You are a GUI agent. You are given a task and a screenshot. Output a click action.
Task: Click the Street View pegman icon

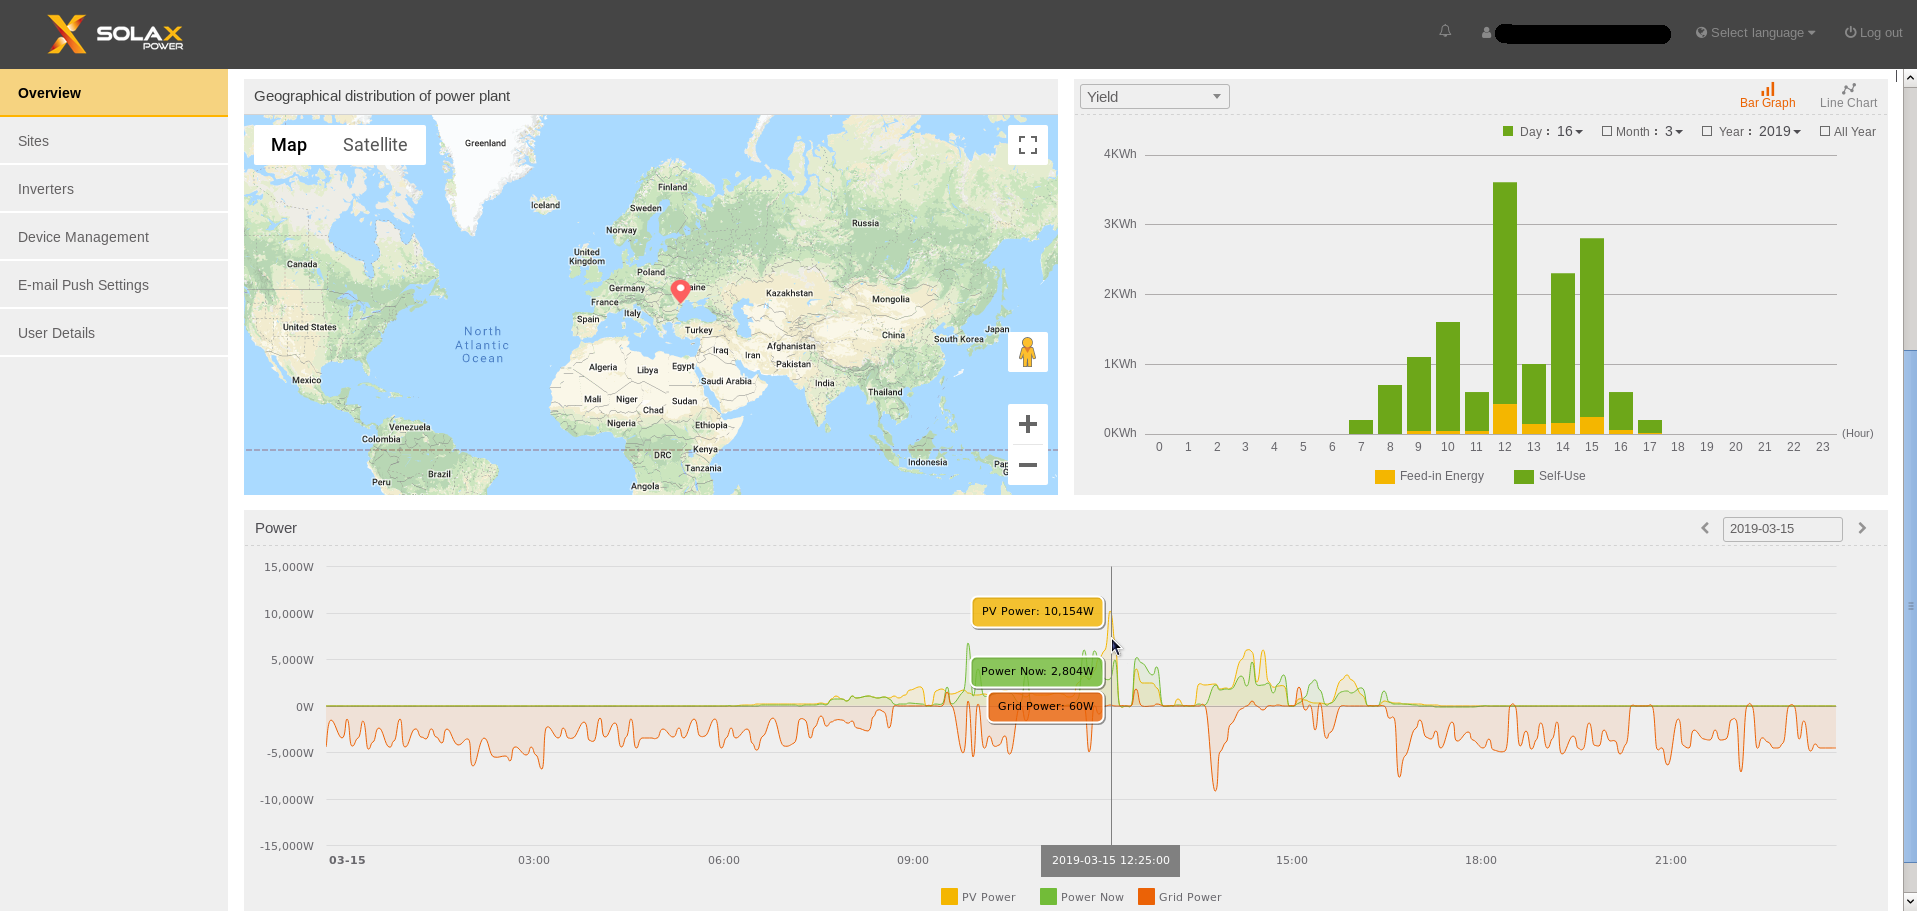1027,352
